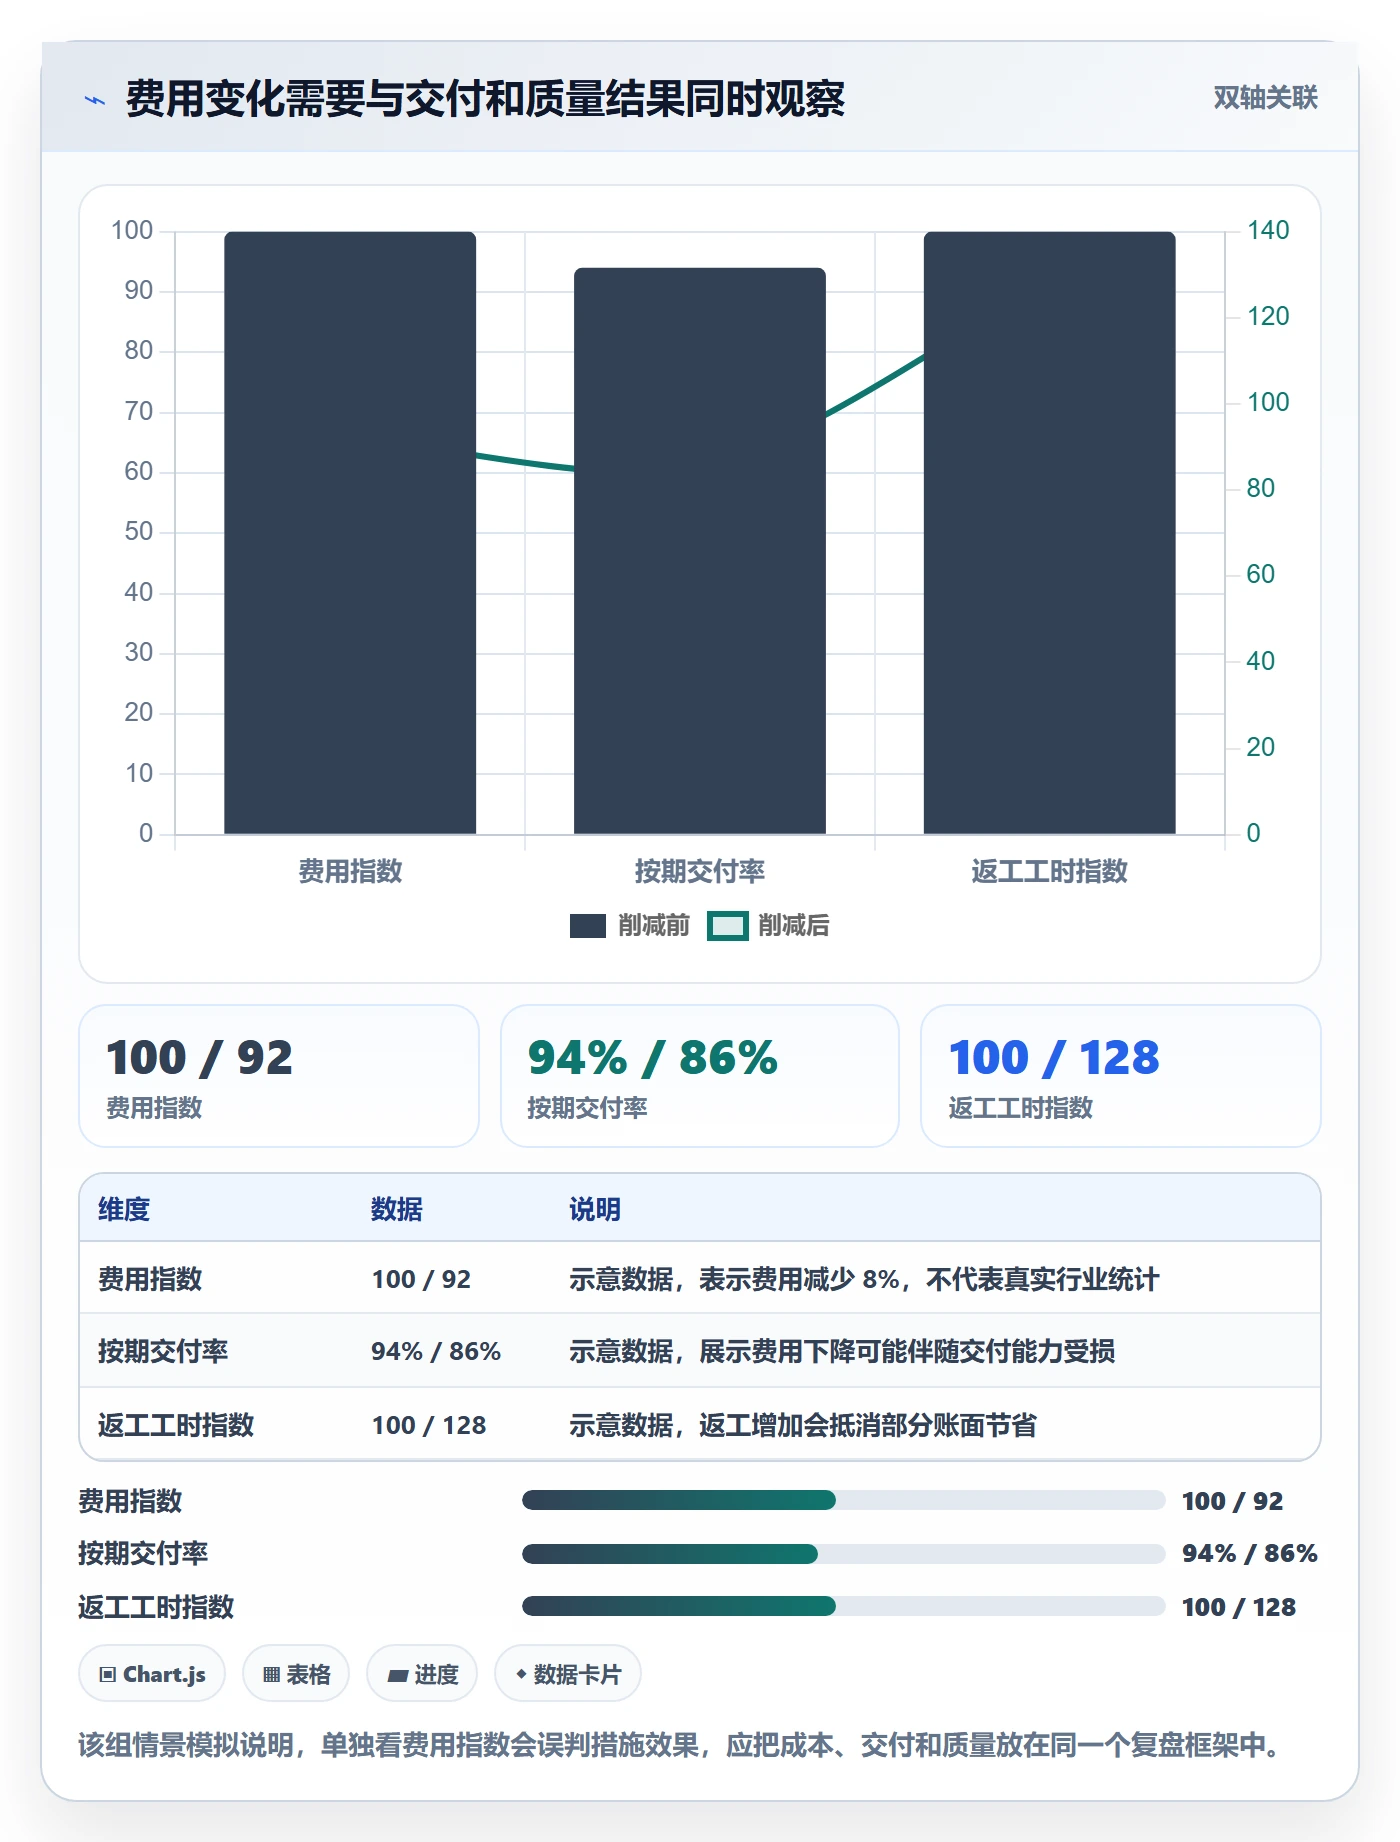Image resolution: width=1400 pixels, height=1842 pixels.
Task: Click the 94% / 86% value beside progress bar
Action: click(1250, 1553)
